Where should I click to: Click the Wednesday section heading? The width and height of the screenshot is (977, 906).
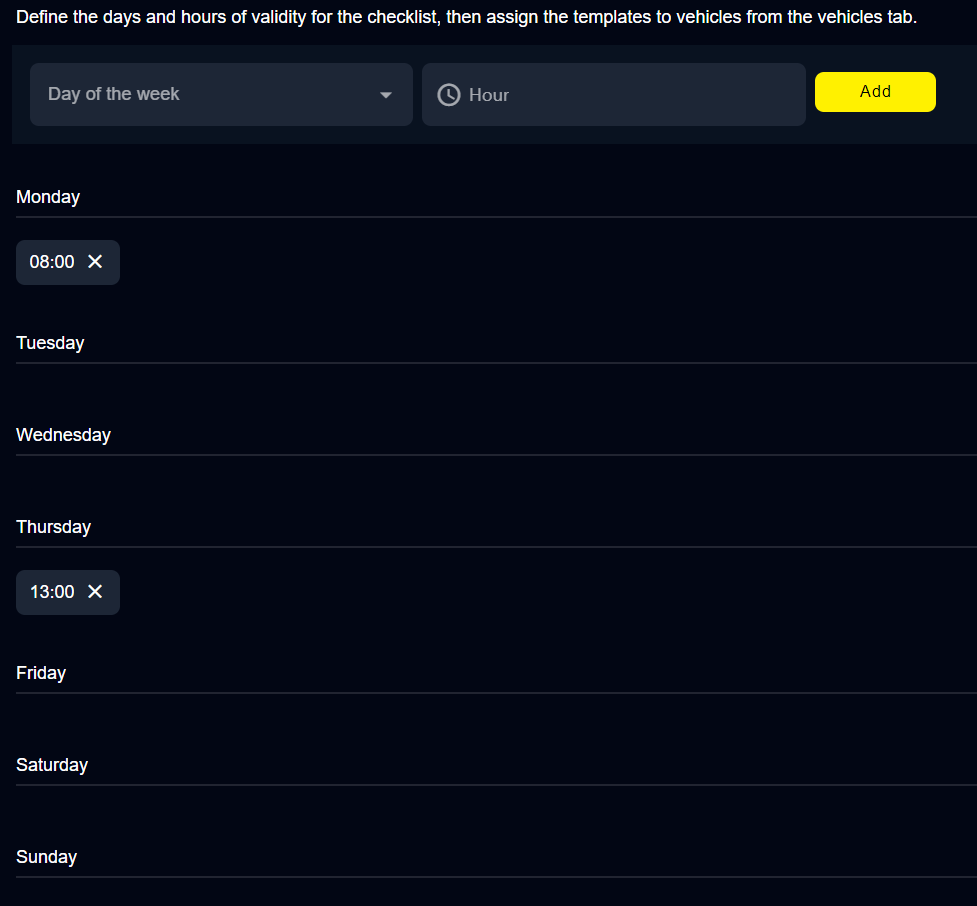(x=63, y=435)
